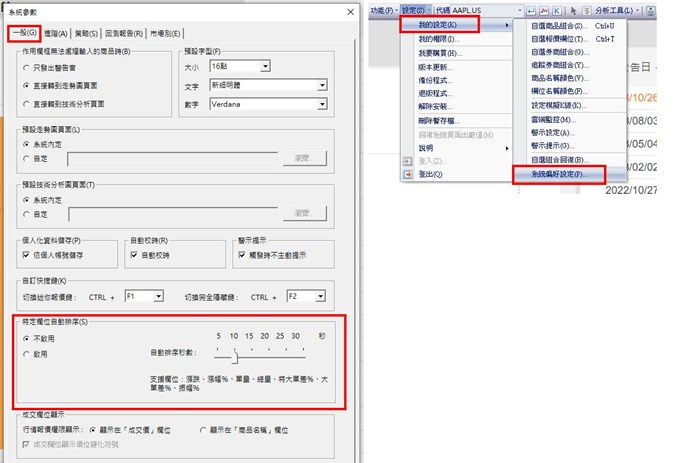Close the 系統參數 dialog
This screenshot has width=690, height=463.
350,12
